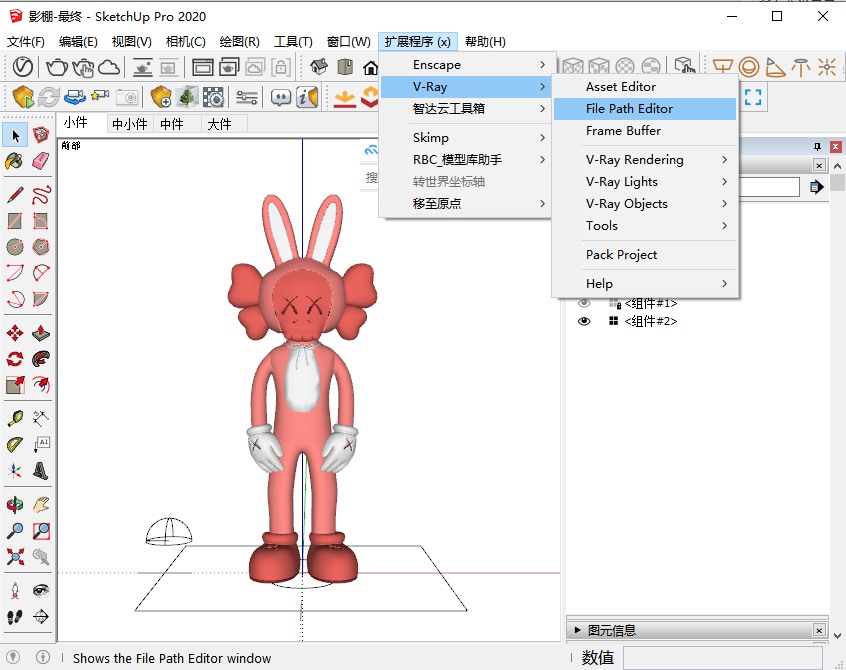Image resolution: width=846 pixels, height=670 pixels.
Task: Start V-Ray Interactive Render
Action: pos(83,67)
